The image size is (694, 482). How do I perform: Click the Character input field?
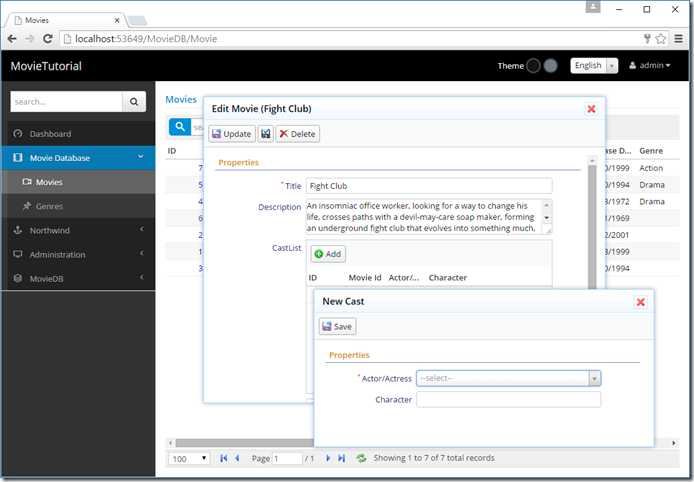pos(508,399)
